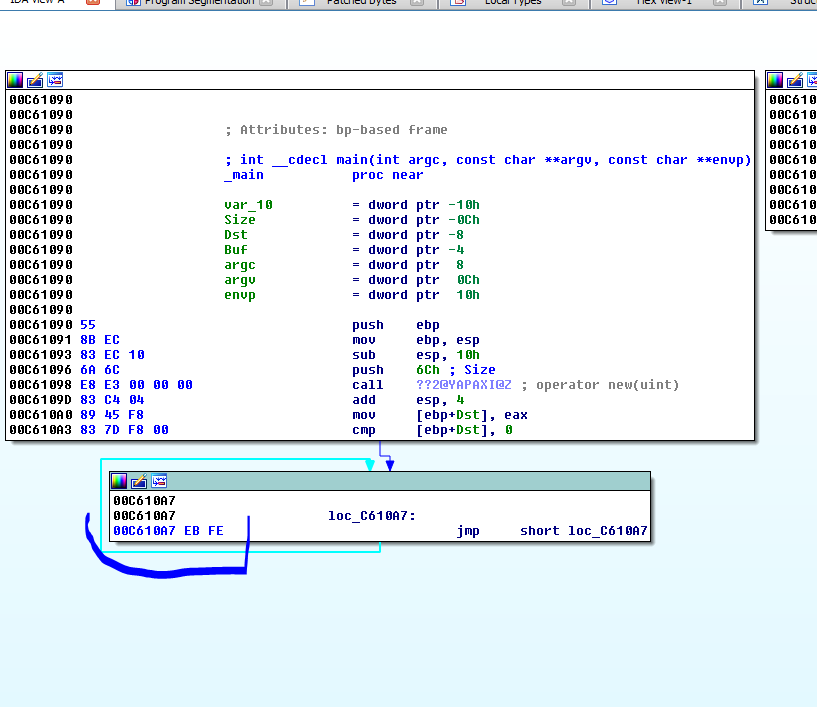Click group nodes icon on loc_C610A7 block

[x=159, y=481]
